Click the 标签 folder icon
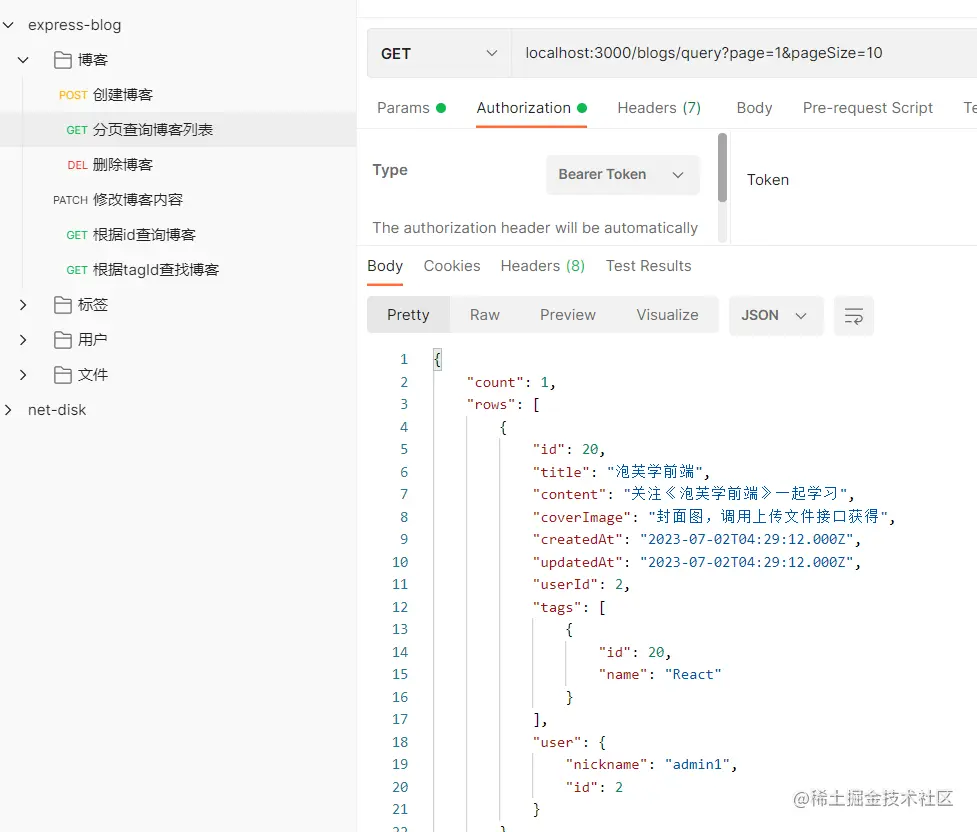977x832 pixels. [x=62, y=305]
